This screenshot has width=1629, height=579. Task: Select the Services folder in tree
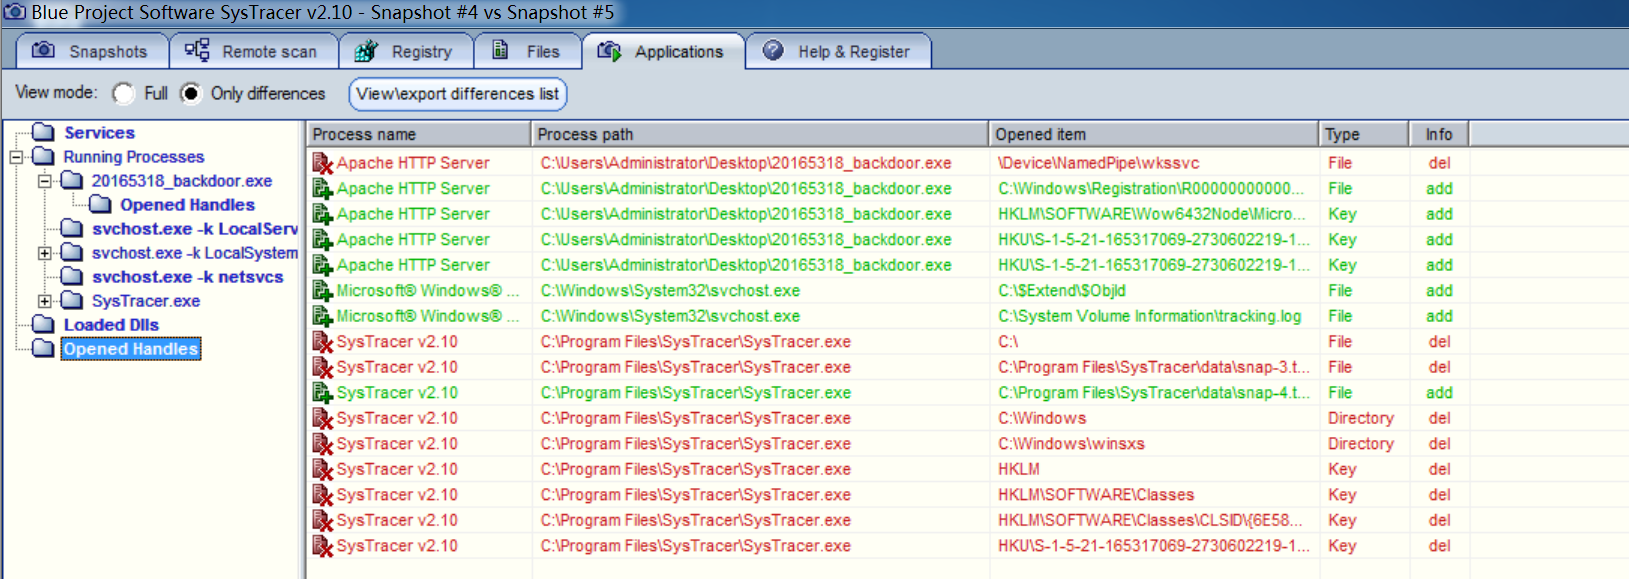(x=99, y=133)
